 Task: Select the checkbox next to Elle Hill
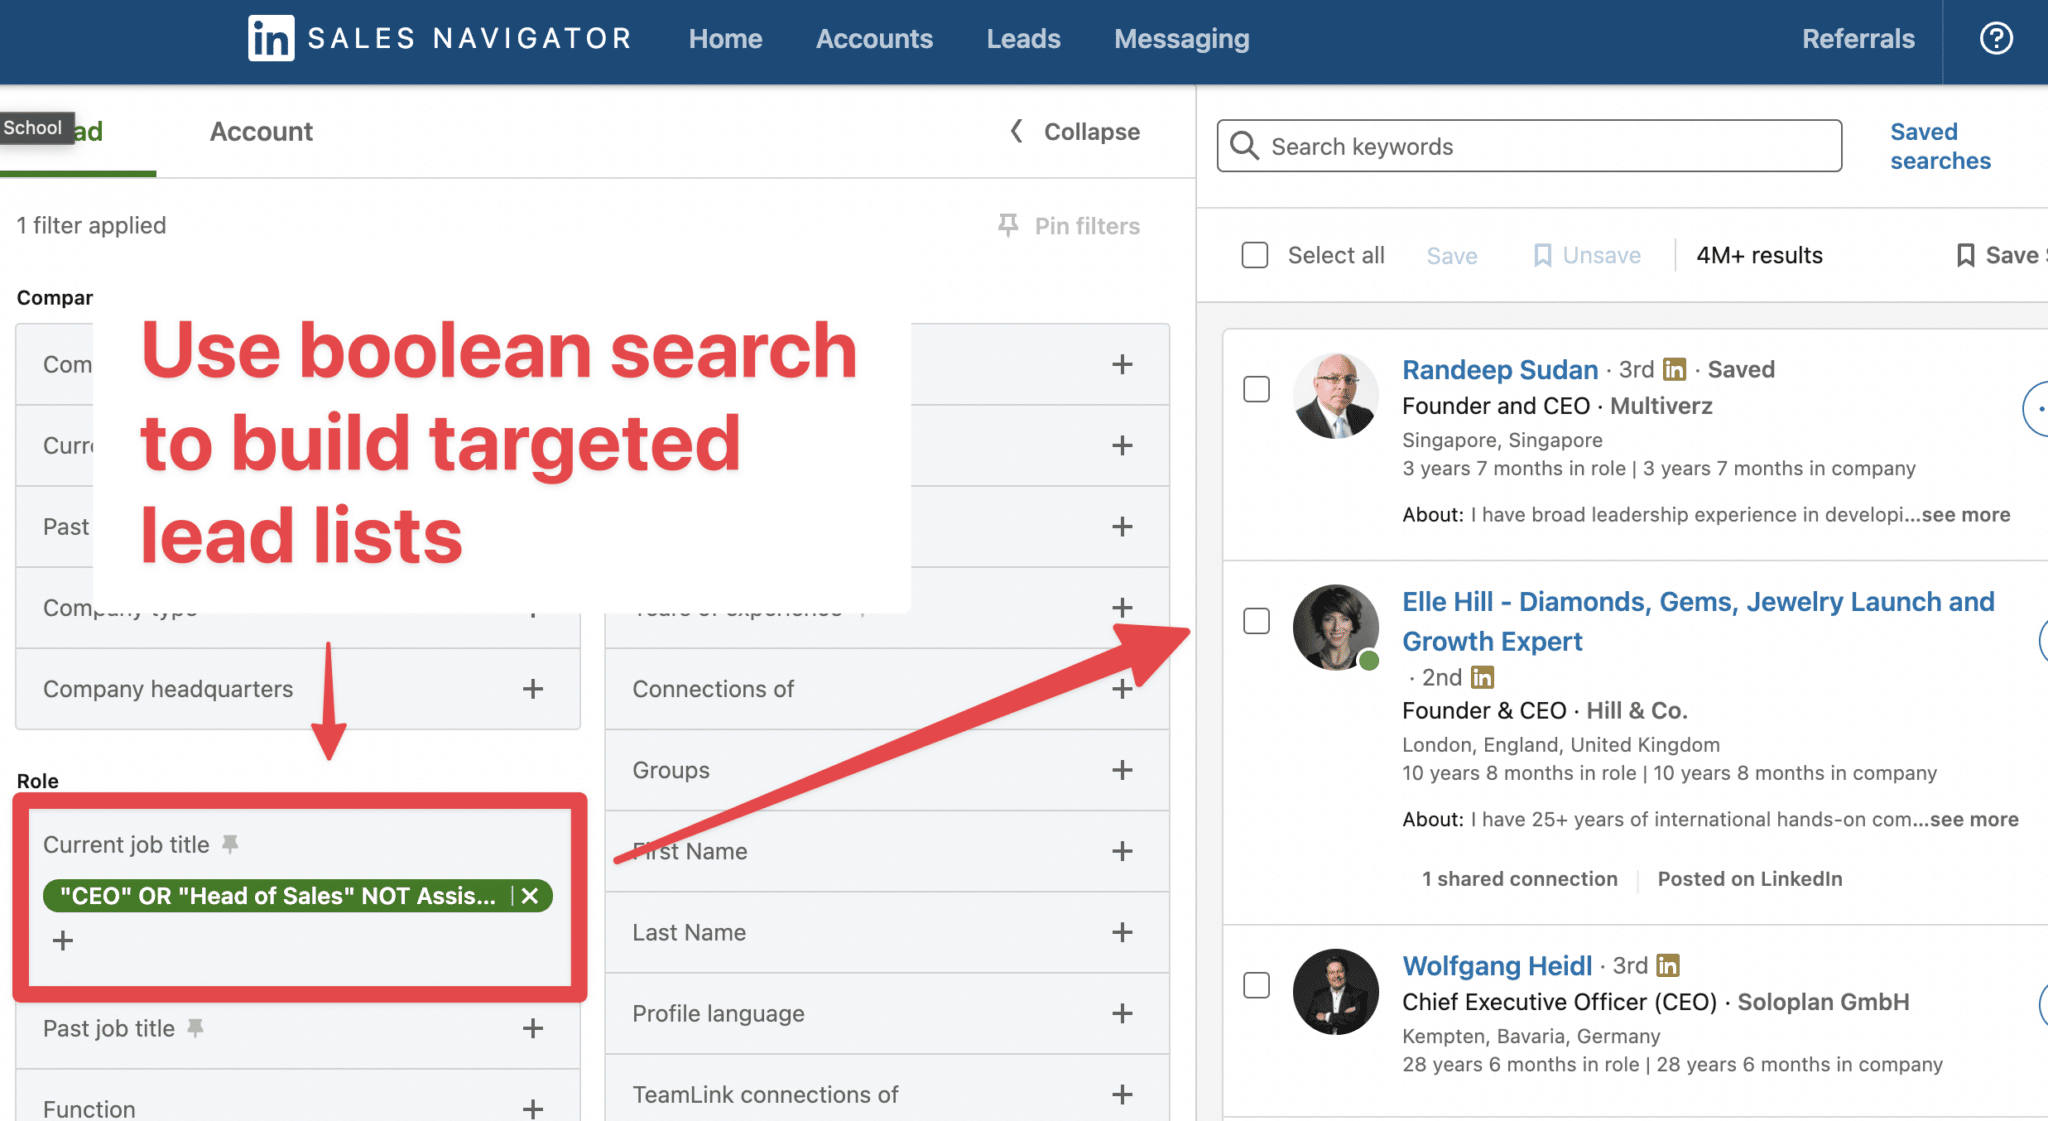[1256, 621]
